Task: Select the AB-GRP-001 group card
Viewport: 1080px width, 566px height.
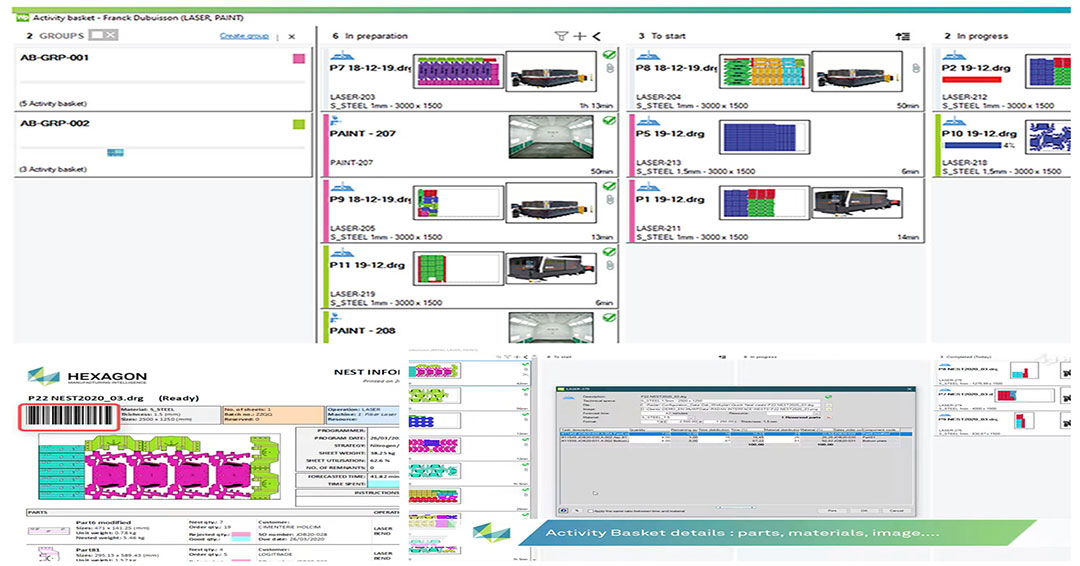Action: [x=163, y=79]
